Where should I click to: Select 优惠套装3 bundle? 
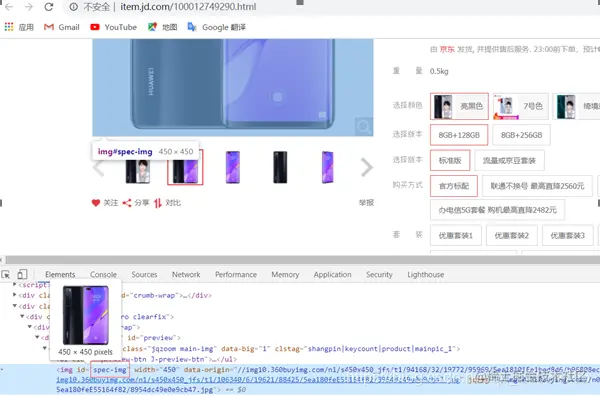pos(567,235)
